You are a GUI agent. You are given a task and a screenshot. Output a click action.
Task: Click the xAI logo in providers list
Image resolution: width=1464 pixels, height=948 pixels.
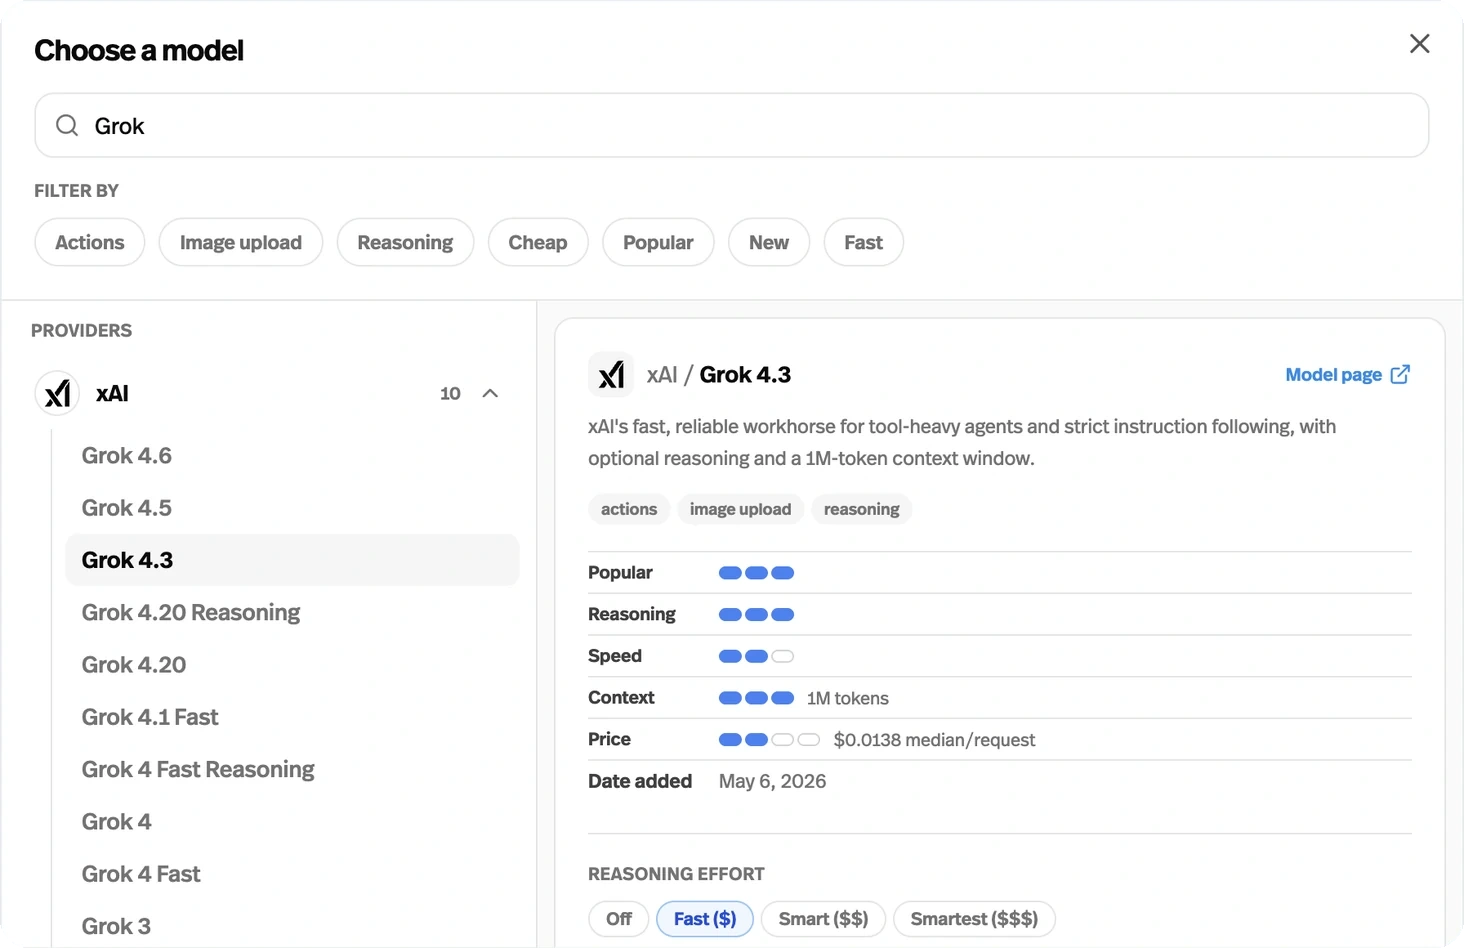coord(58,393)
